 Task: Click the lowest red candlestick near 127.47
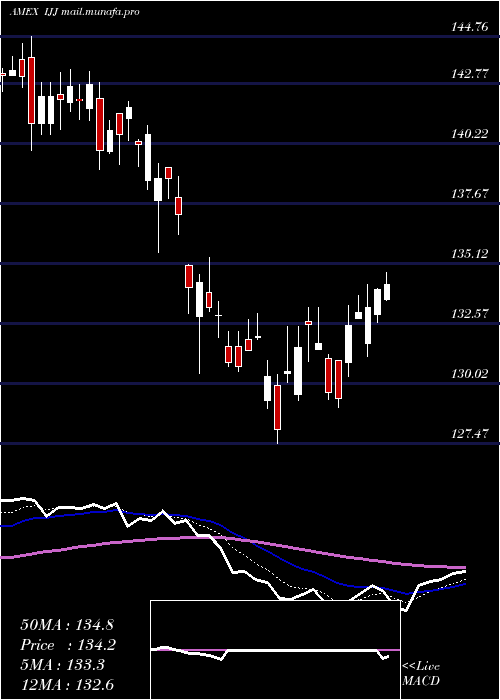[x=277, y=407]
